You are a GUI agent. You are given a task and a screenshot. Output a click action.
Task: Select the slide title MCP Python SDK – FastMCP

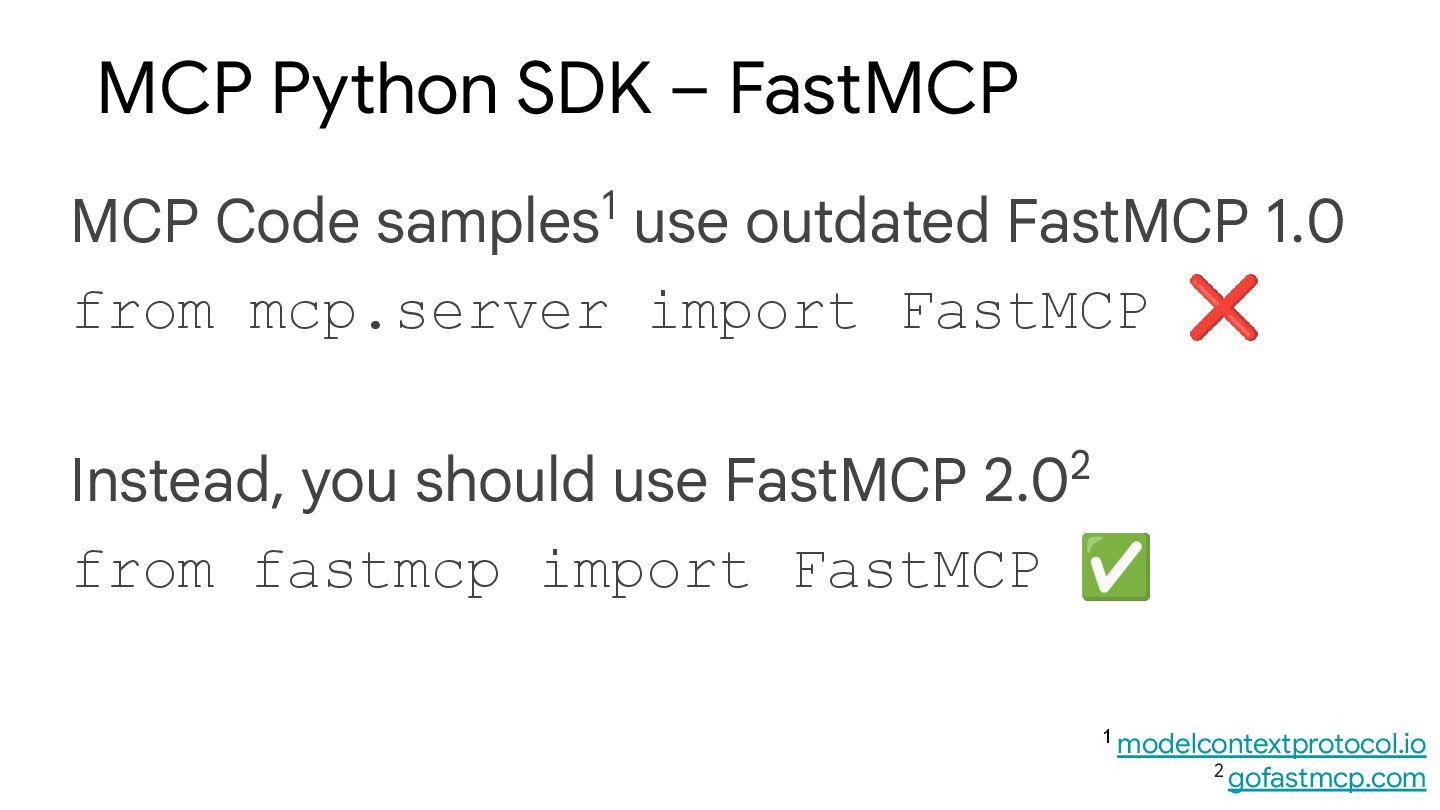(558, 89)
